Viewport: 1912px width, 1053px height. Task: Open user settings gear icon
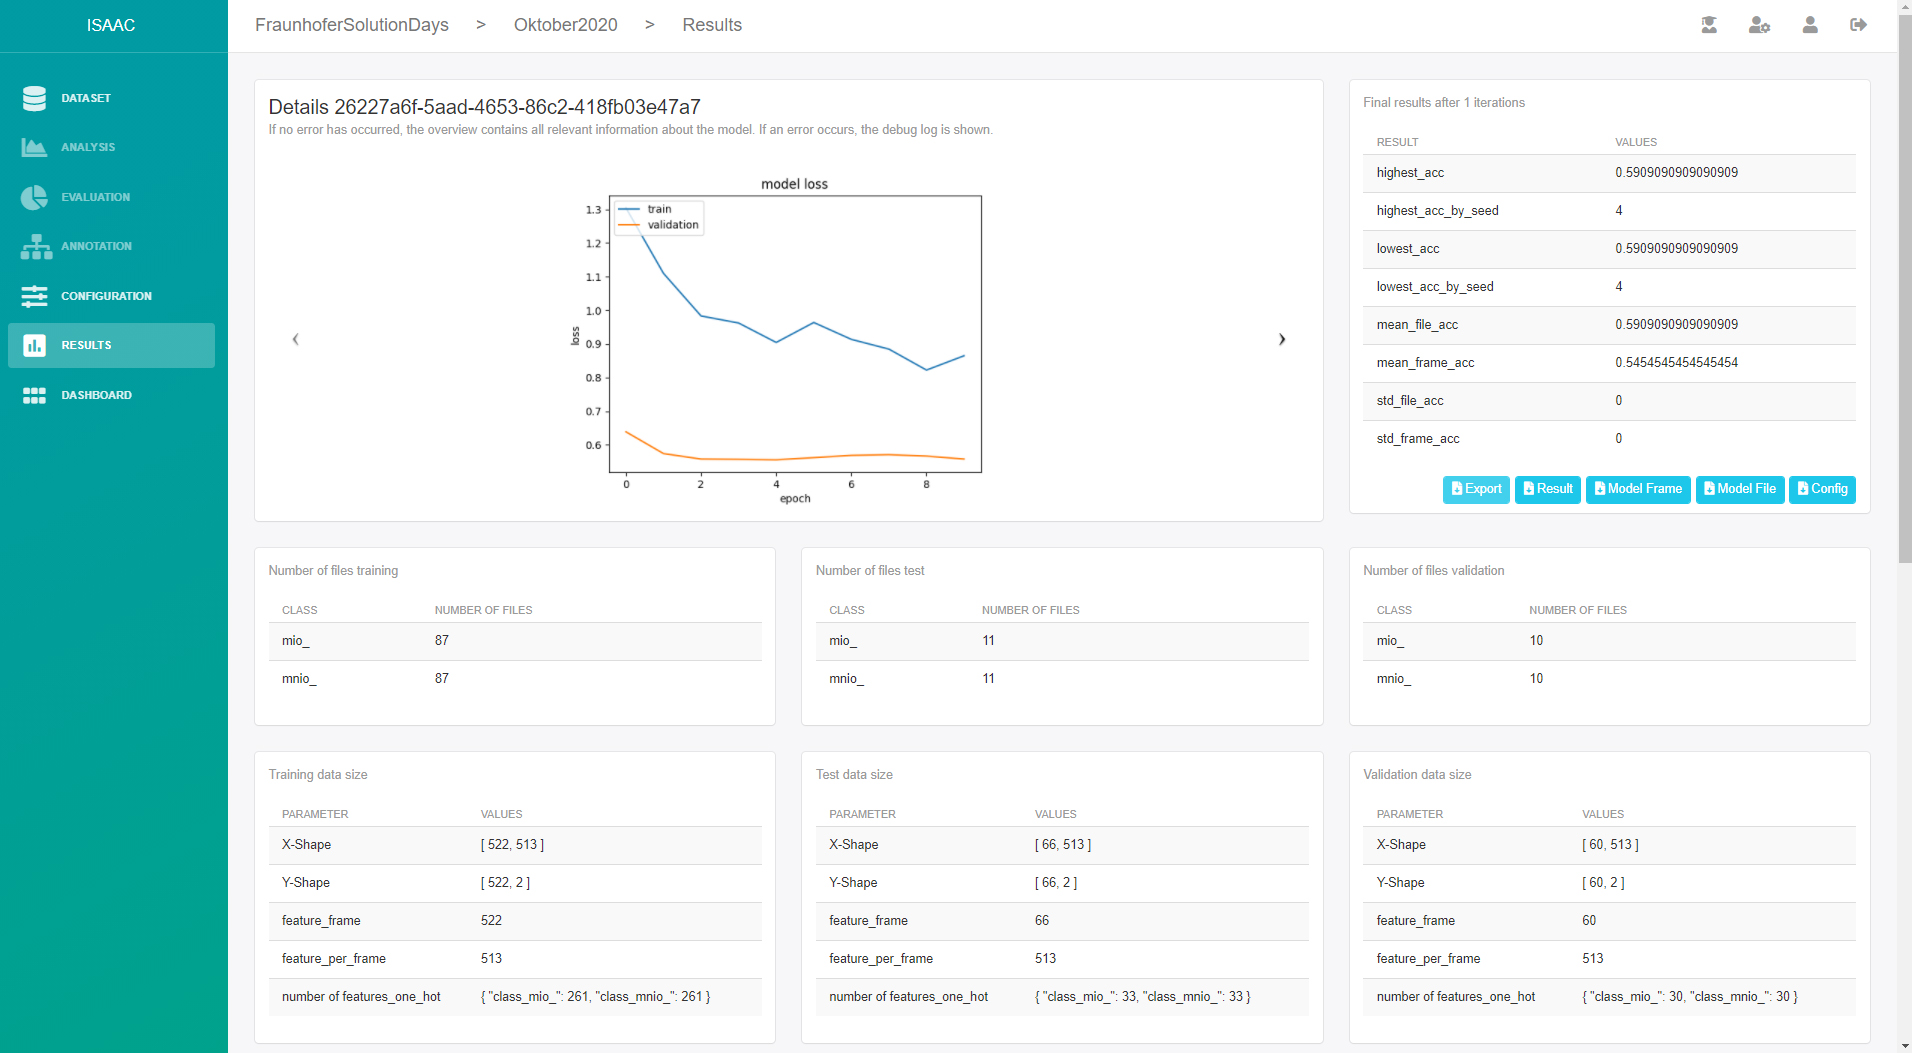click(1759, 25)
